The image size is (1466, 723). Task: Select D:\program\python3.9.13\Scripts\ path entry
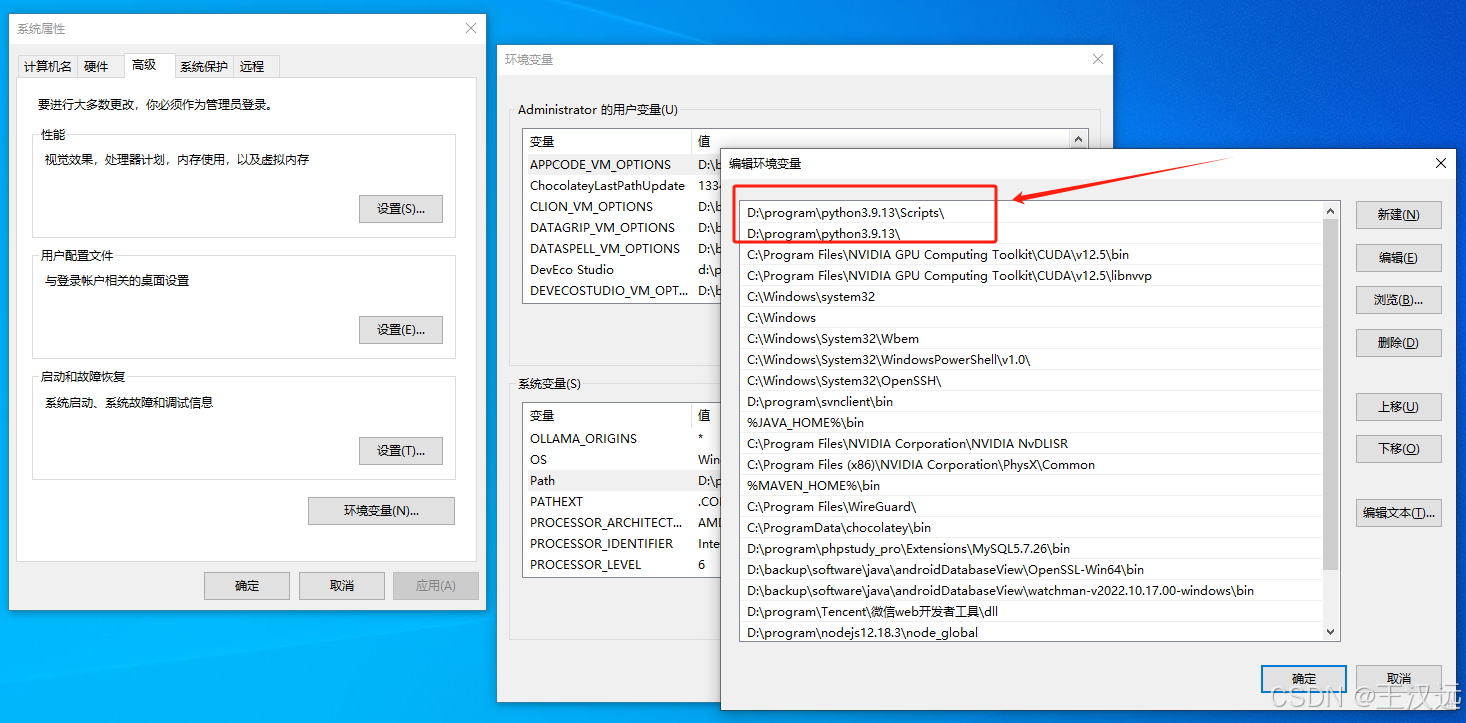tap(1031, 213)
